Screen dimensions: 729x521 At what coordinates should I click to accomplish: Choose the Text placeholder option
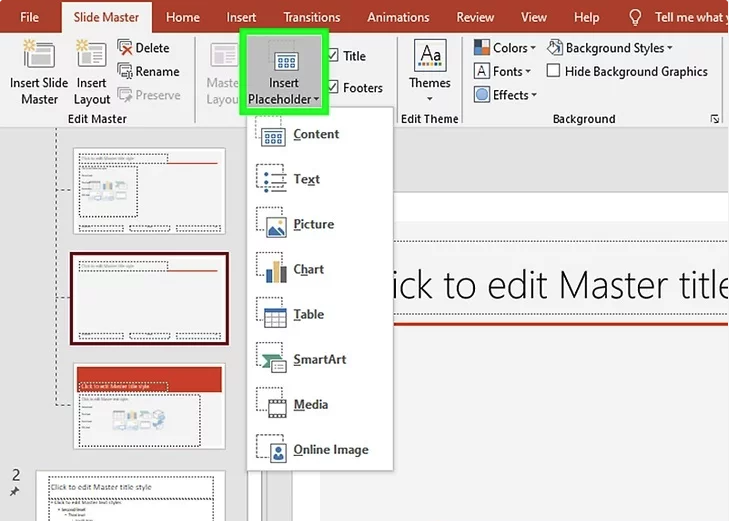pyautogui.click(x=320, y=179)
